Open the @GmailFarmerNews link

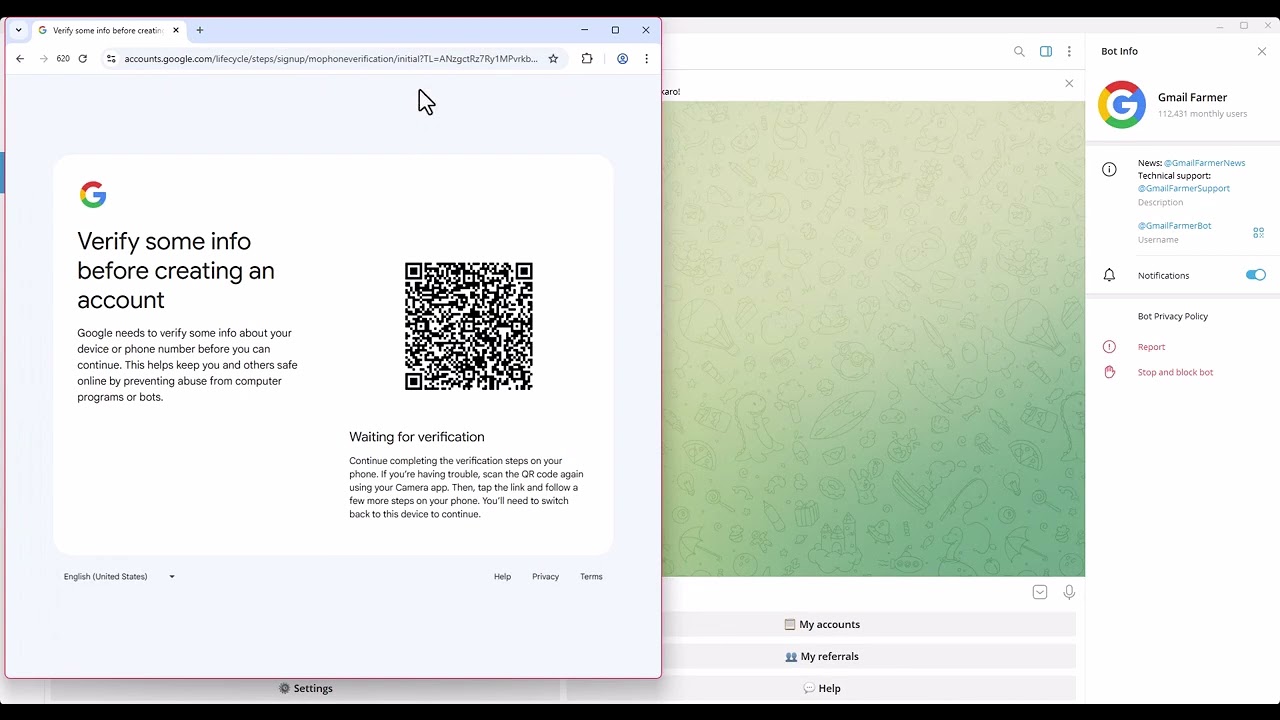click(x=1204, y=163)
